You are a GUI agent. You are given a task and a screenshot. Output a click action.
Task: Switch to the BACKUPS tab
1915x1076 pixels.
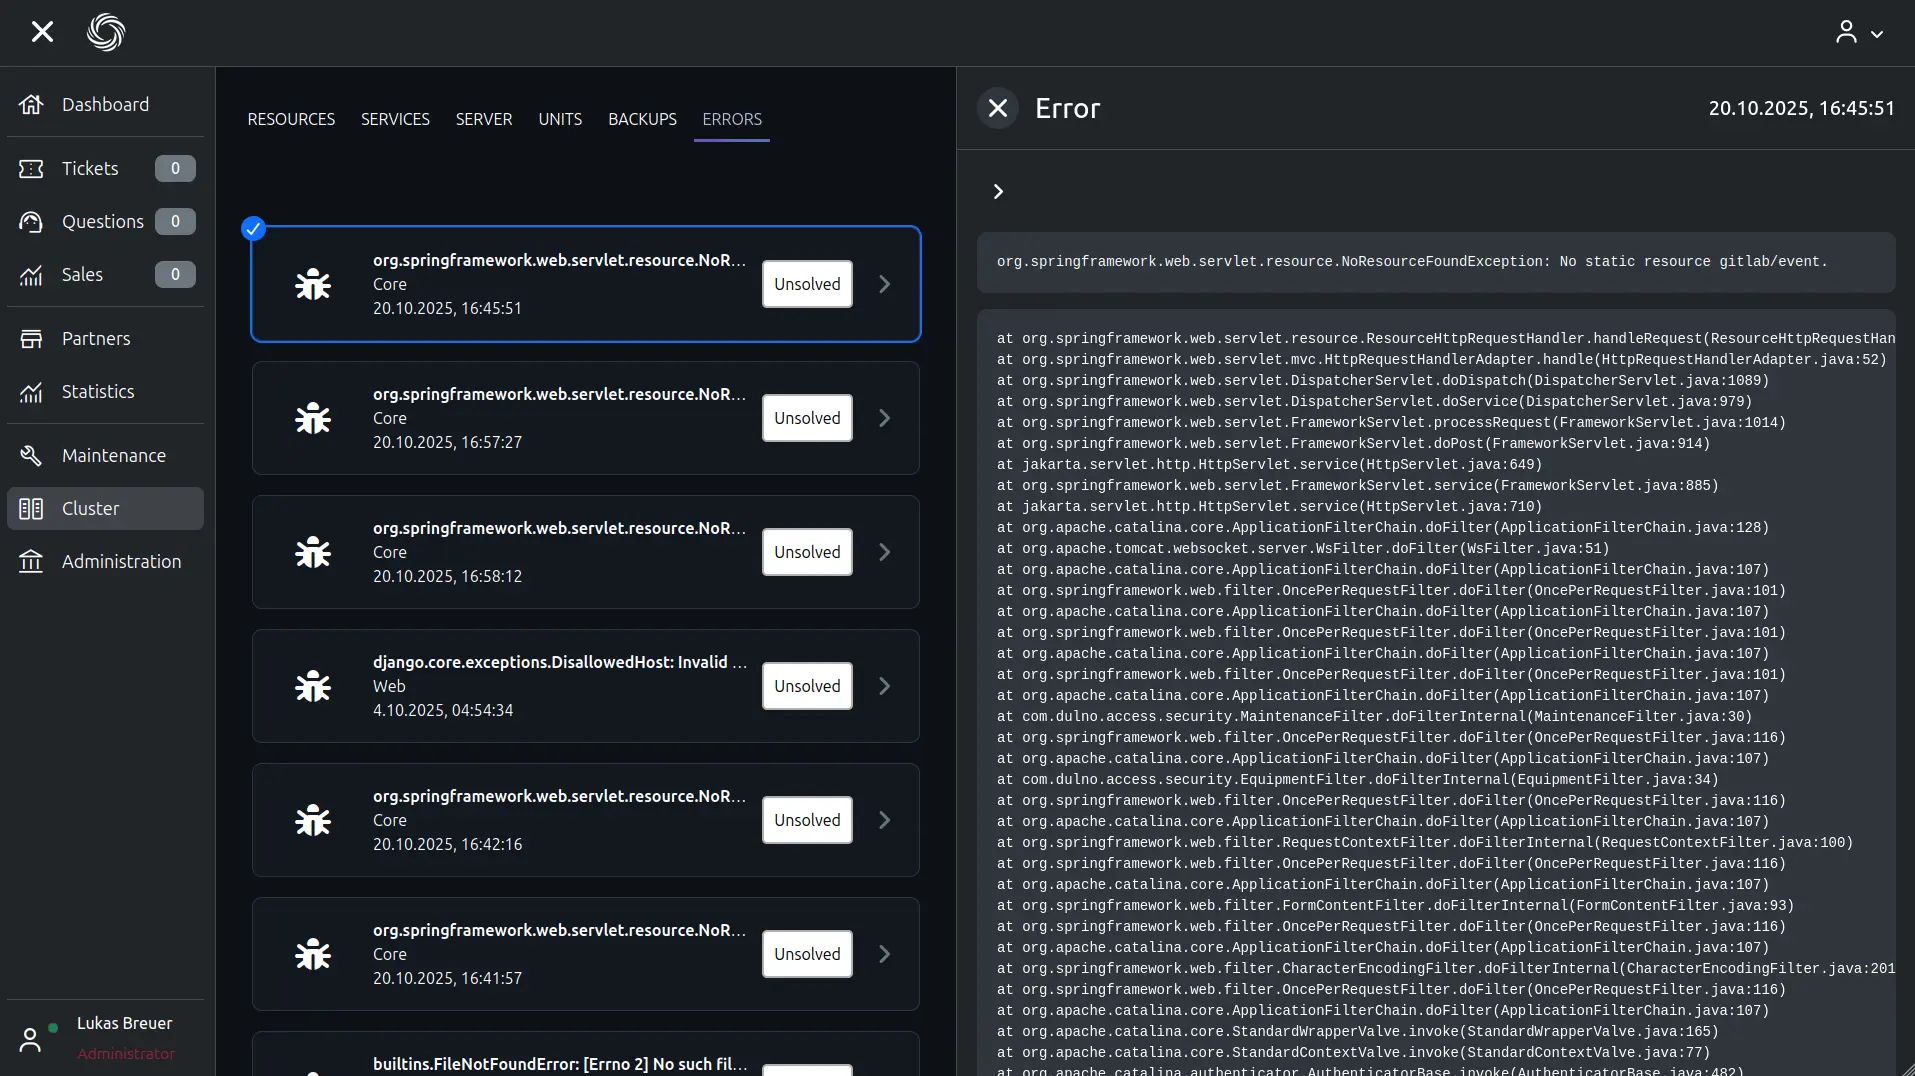[x=642, y=119]
